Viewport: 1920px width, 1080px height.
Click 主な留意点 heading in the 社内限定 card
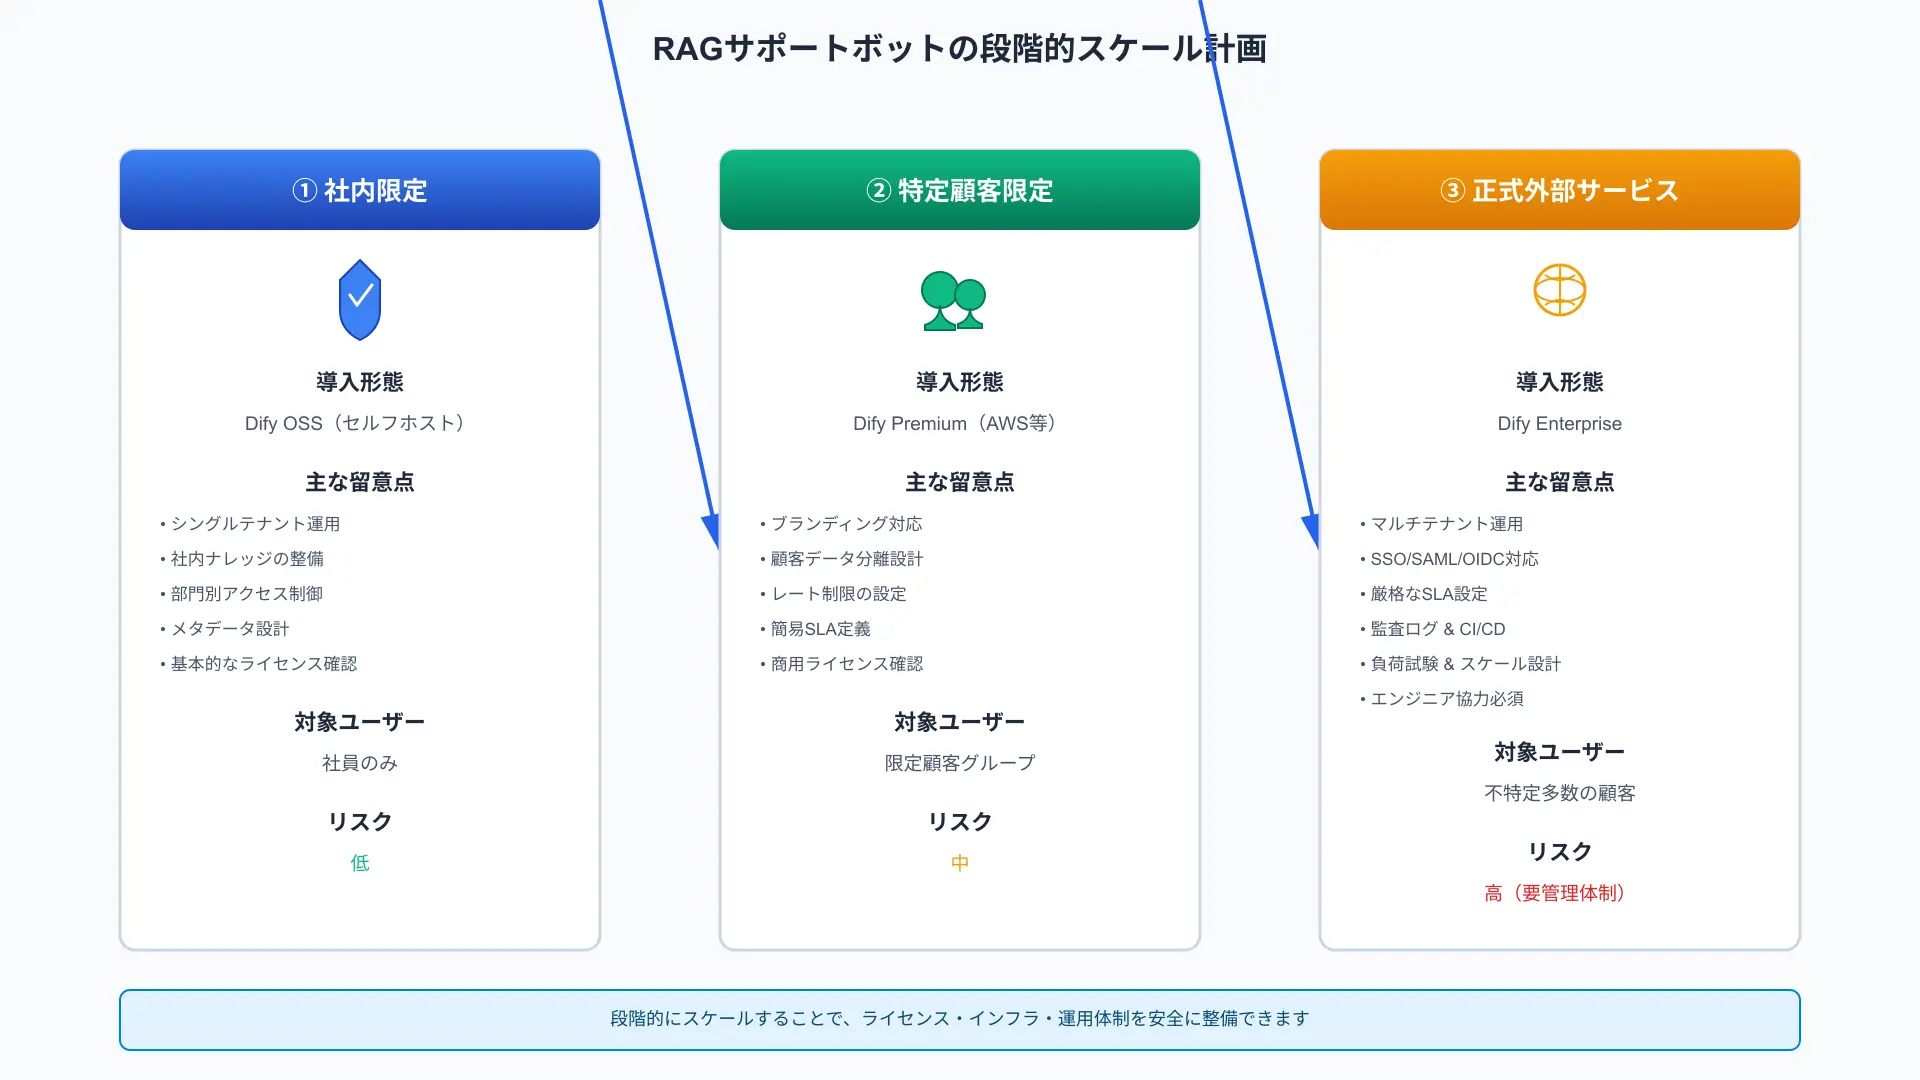click(x=360, y=482)
